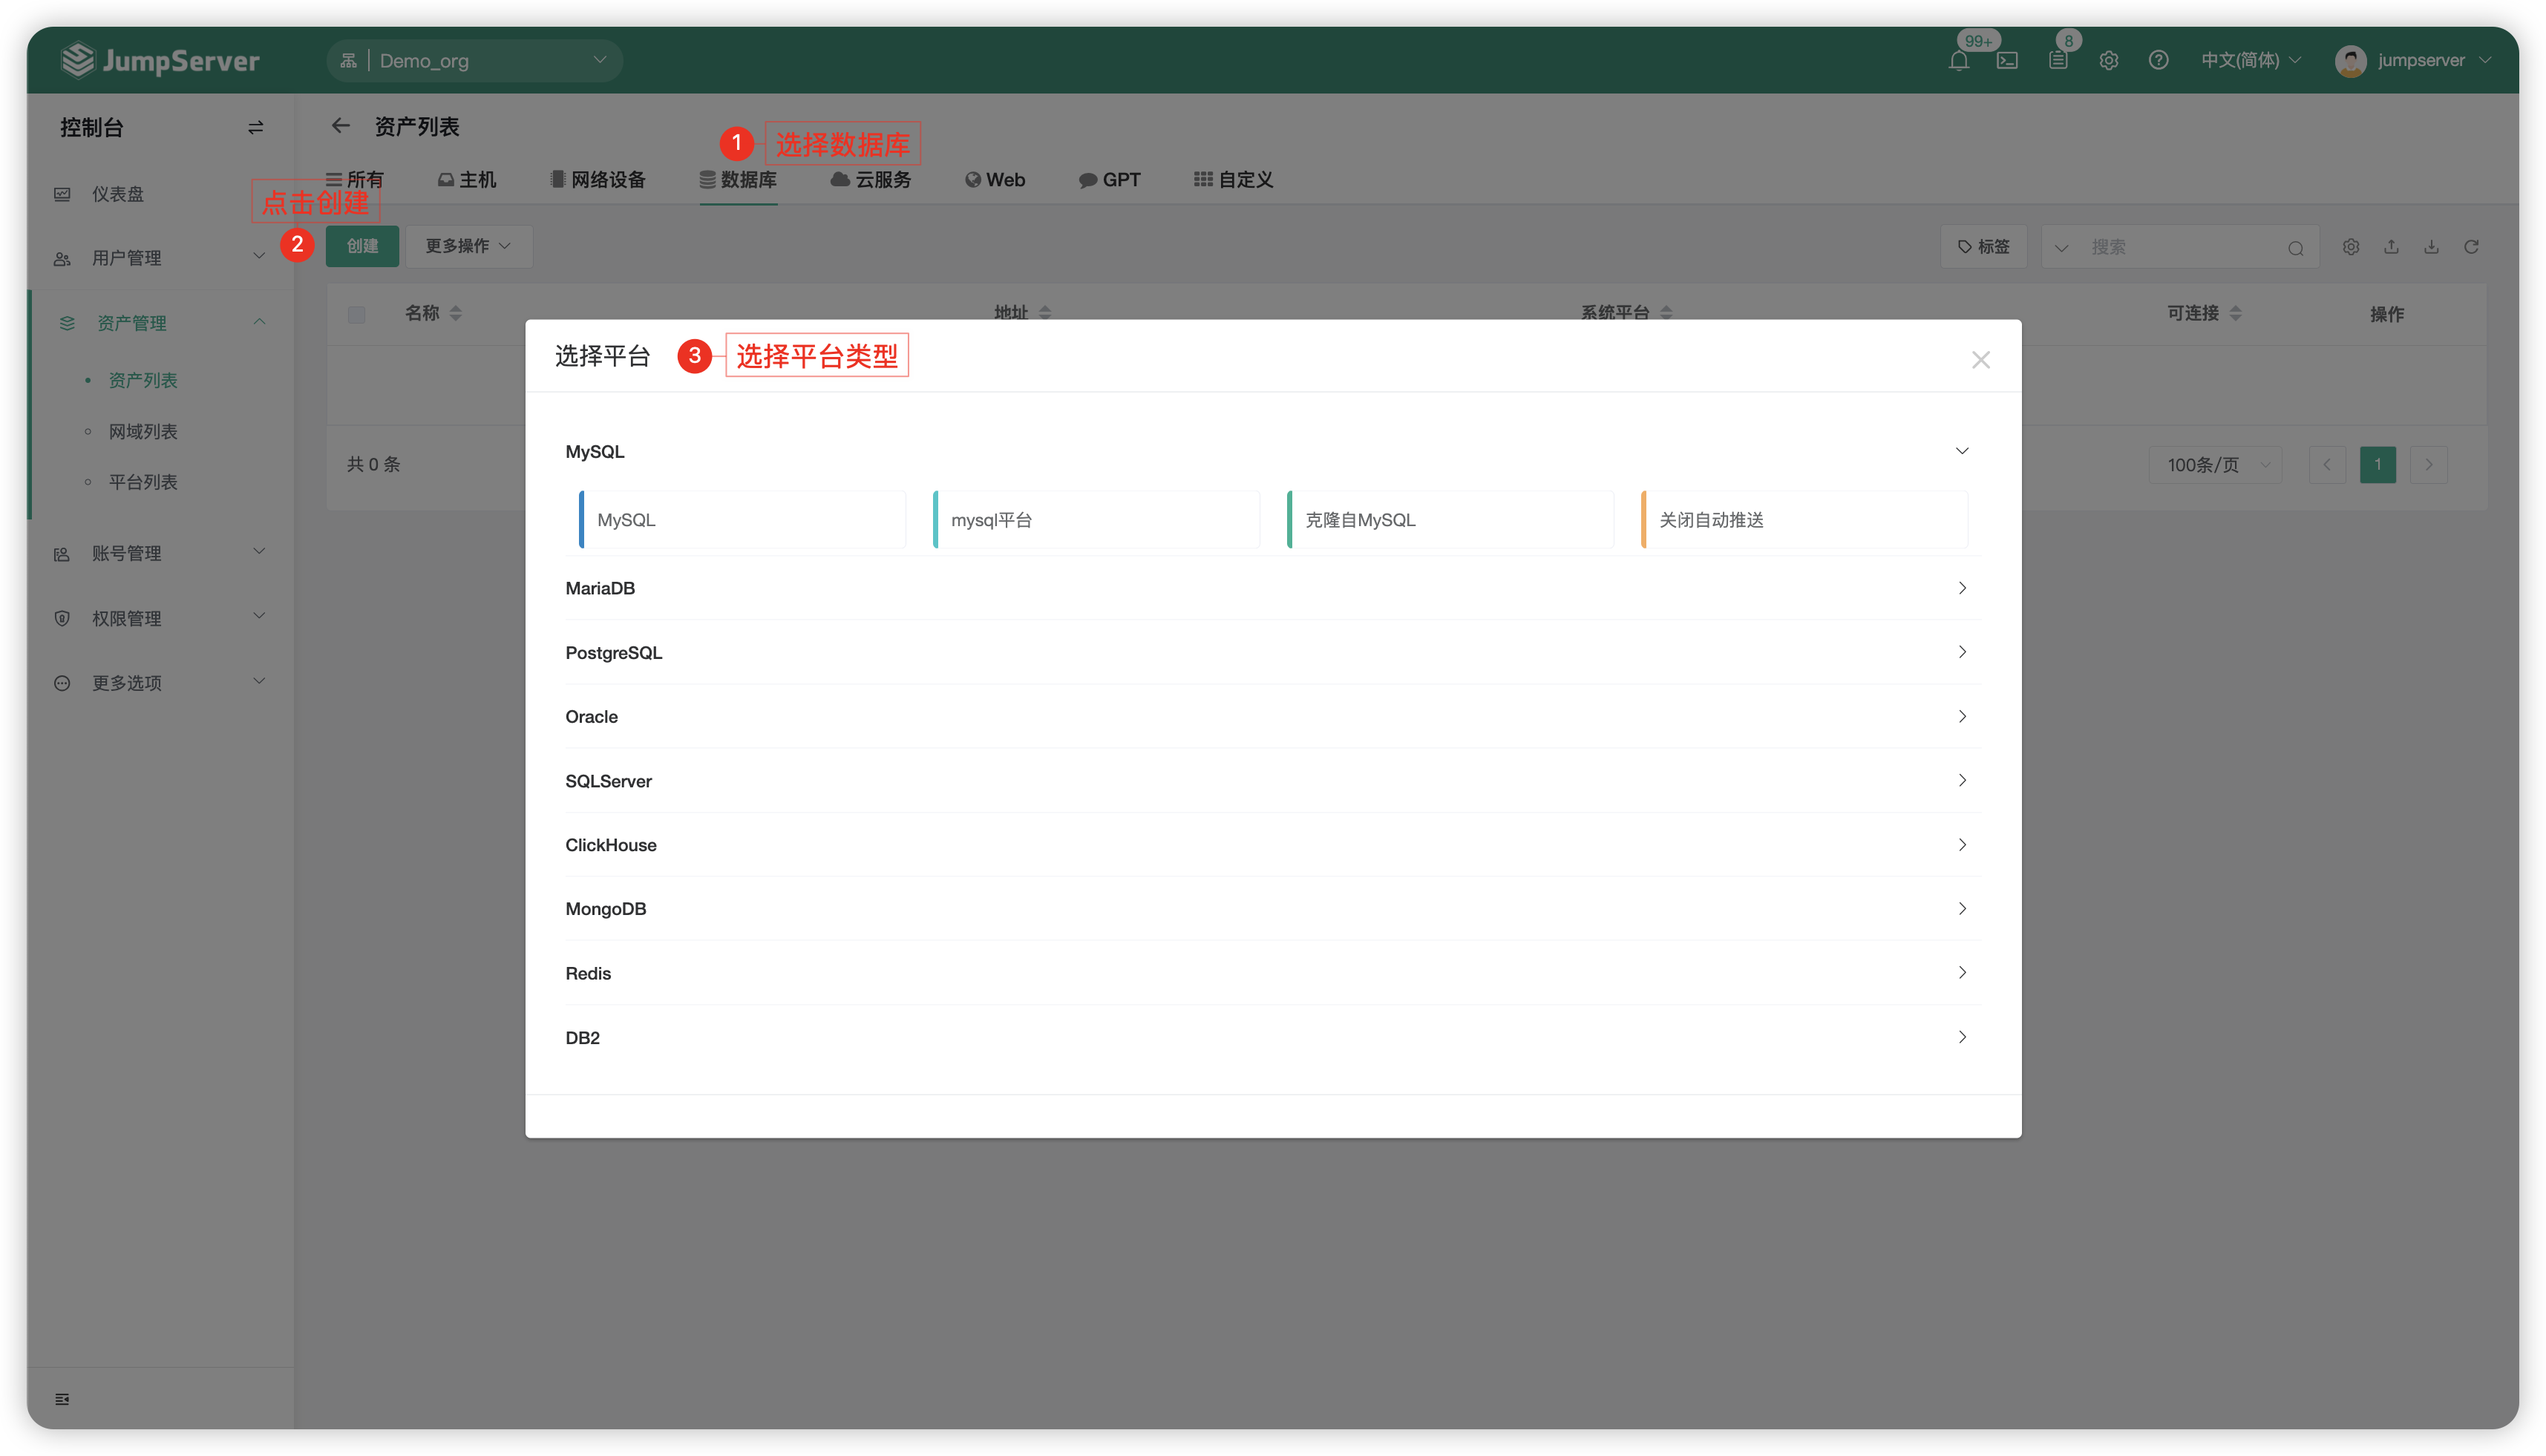
Task: Tick the select-all table checkbox
Action: tap(357, 314)
